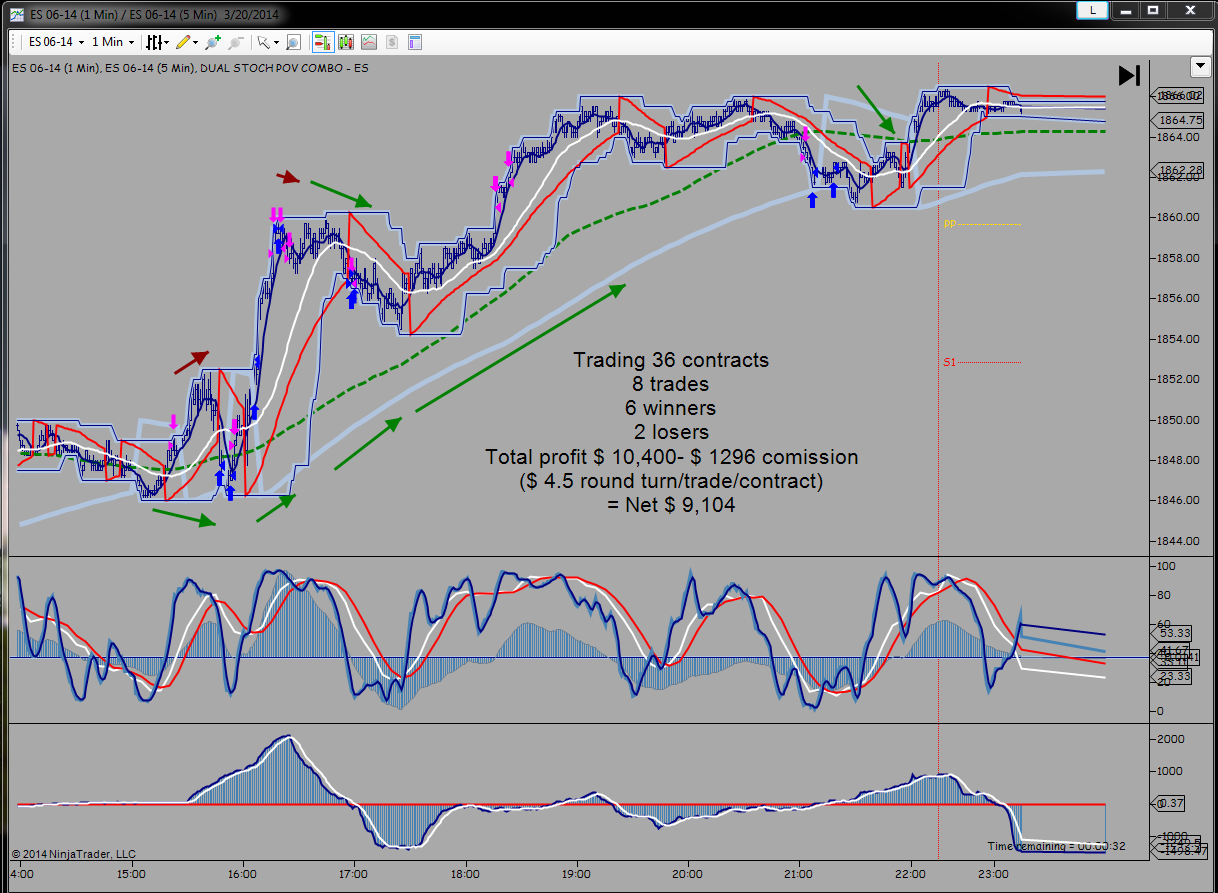Select the pointer cursor tool

263,42
